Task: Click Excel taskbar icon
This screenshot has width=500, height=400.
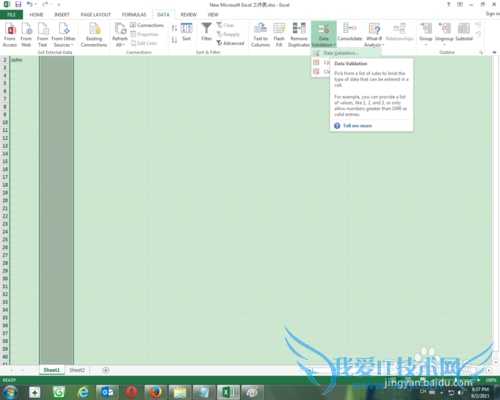Action: pyautogui.click(x=228, y=392)
